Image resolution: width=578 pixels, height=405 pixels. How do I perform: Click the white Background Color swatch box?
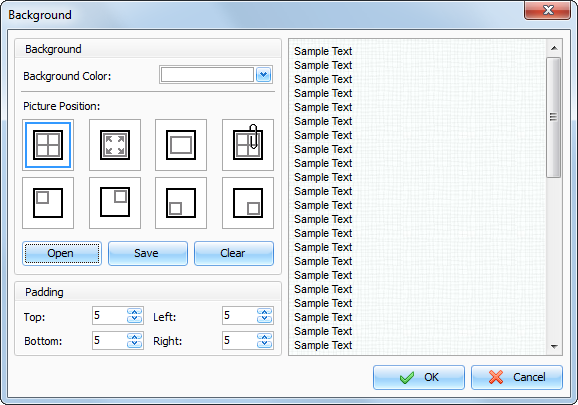coord(207,75)
